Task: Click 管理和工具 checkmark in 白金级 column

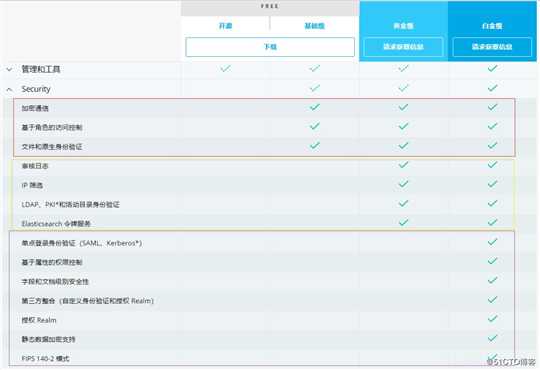Action: click(492, 68)
